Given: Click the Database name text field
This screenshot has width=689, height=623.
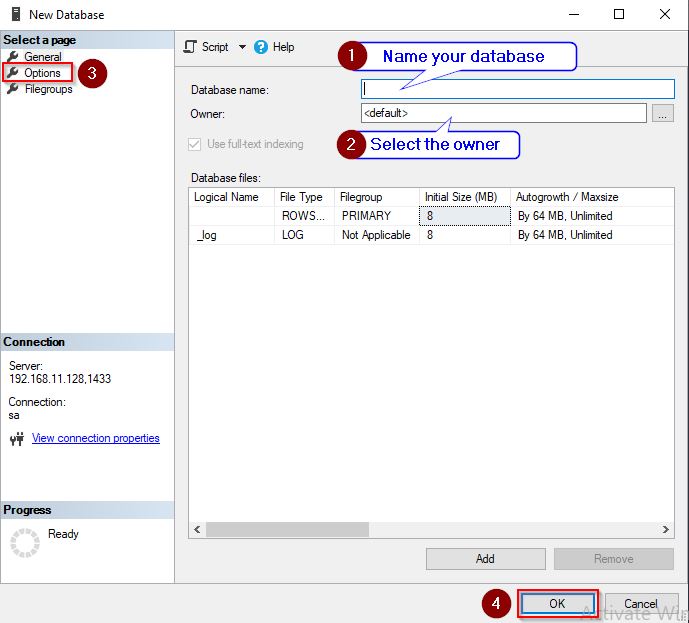Looking at the screenshot, I should pos(517,89).
